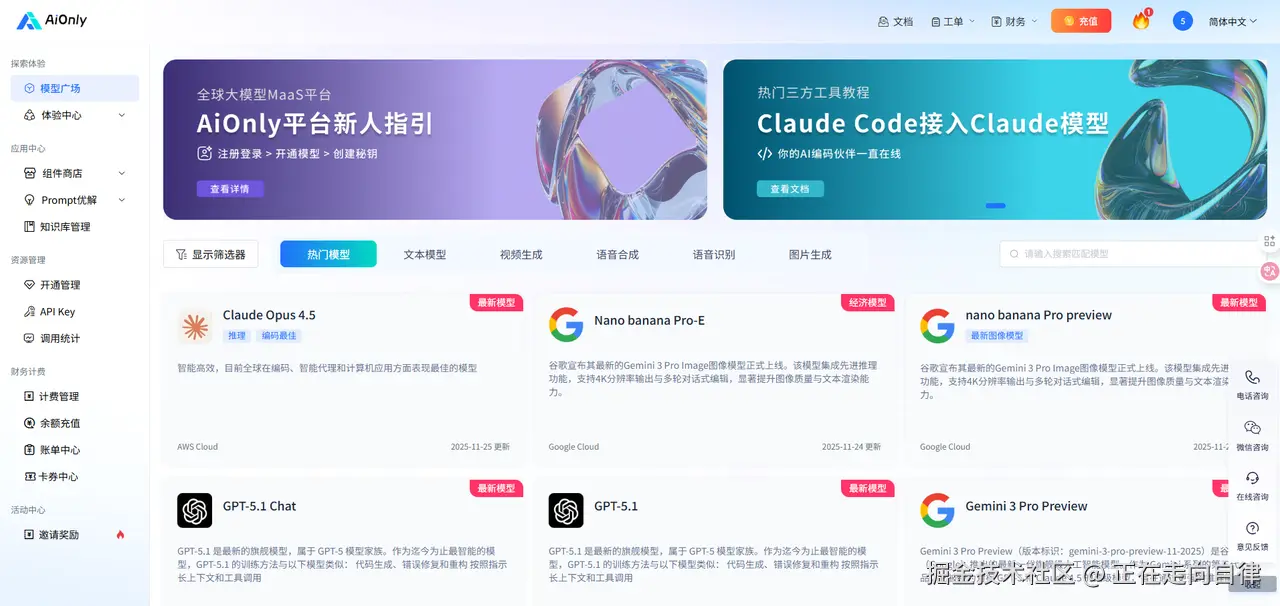Select the 热门模型 tab
The image size is (1280, 606).
pyautogui.click(x=328, y=254)
